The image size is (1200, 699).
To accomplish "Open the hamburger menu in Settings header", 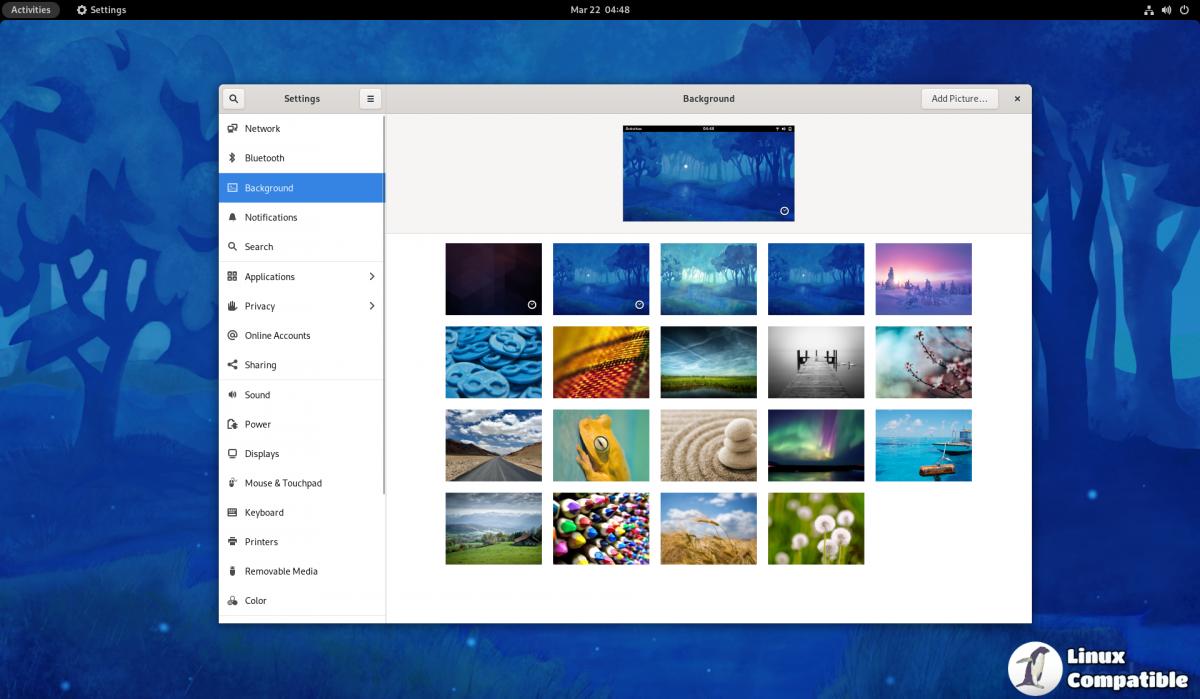I will pyautogui.click(x=370, y=99).
